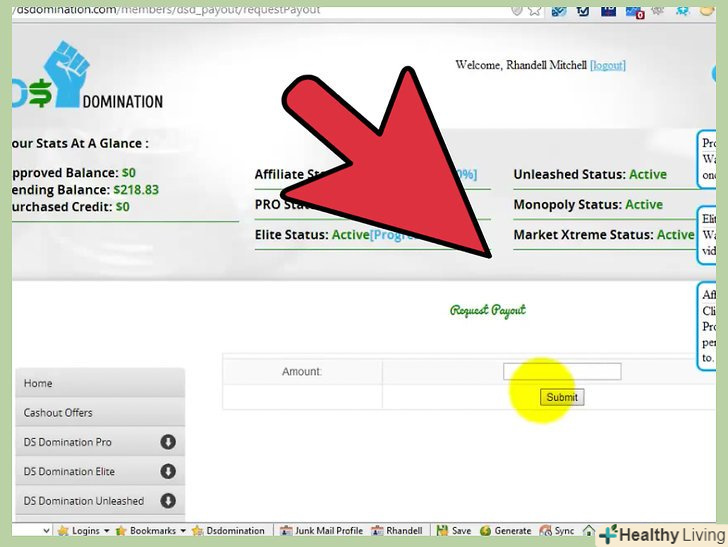Click the browser address bar URL

coord(167,10)
